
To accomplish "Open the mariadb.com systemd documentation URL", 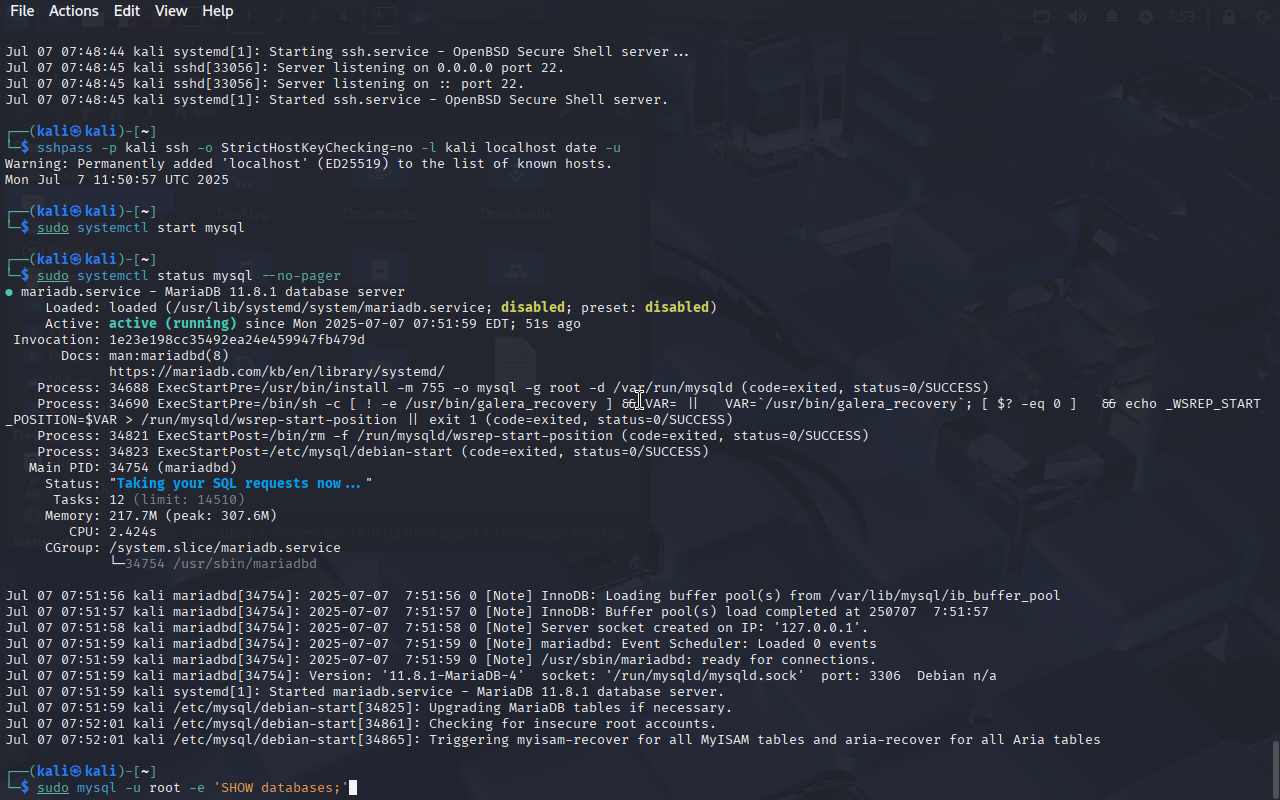I will tap(277, 372).
